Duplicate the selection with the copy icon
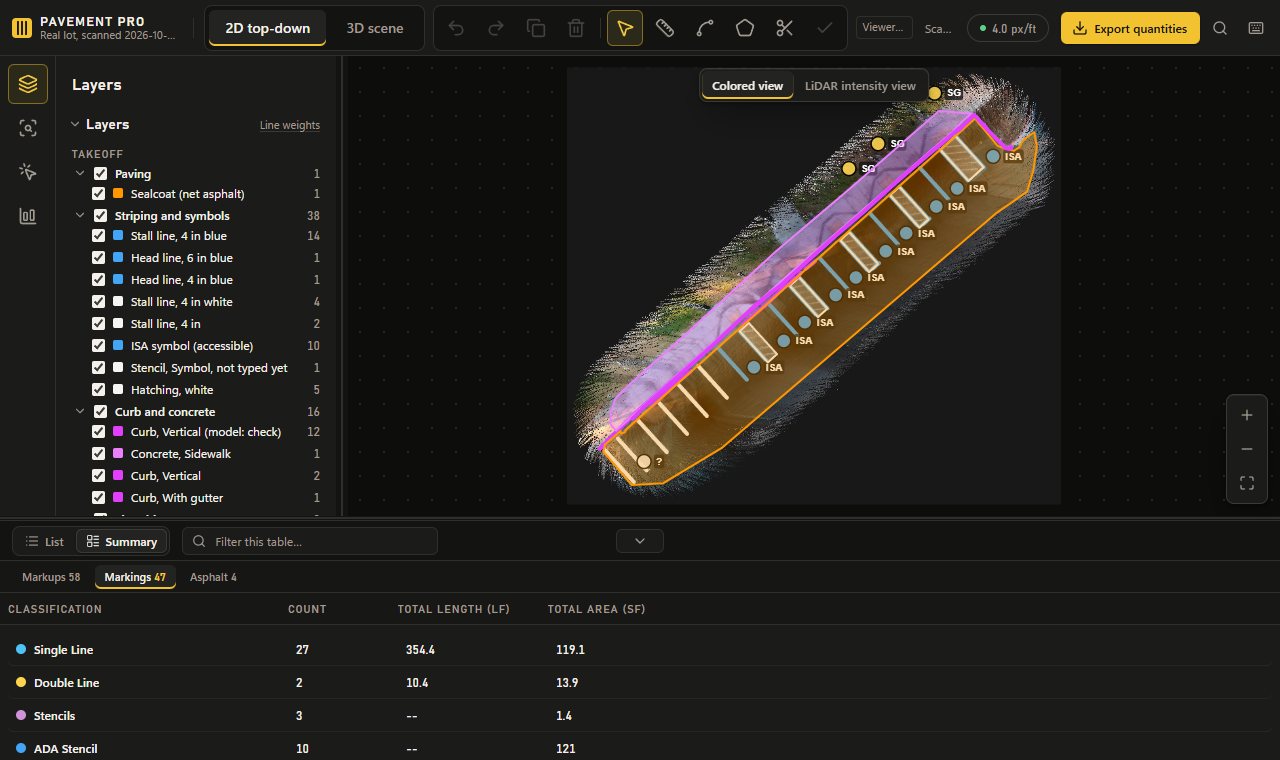 (536, 28)
